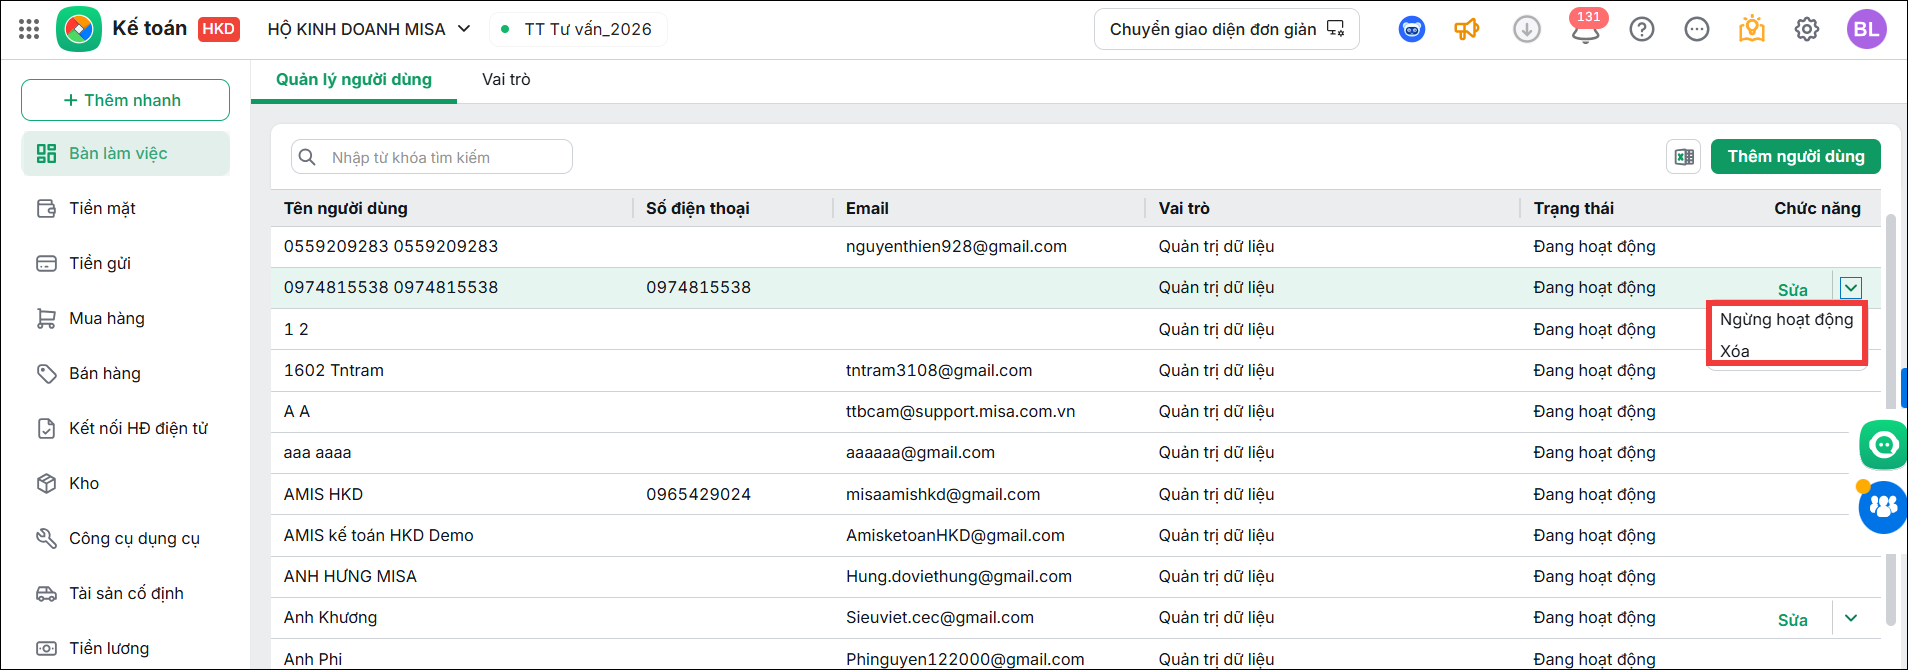The height and width of the screenshot is (670, 1908).
Task: Click the Email column header
Action: tap(867, 208)
